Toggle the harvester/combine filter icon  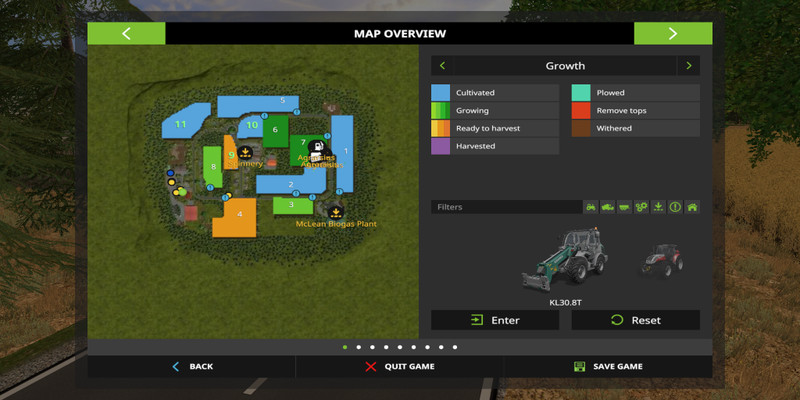(608, 207)
